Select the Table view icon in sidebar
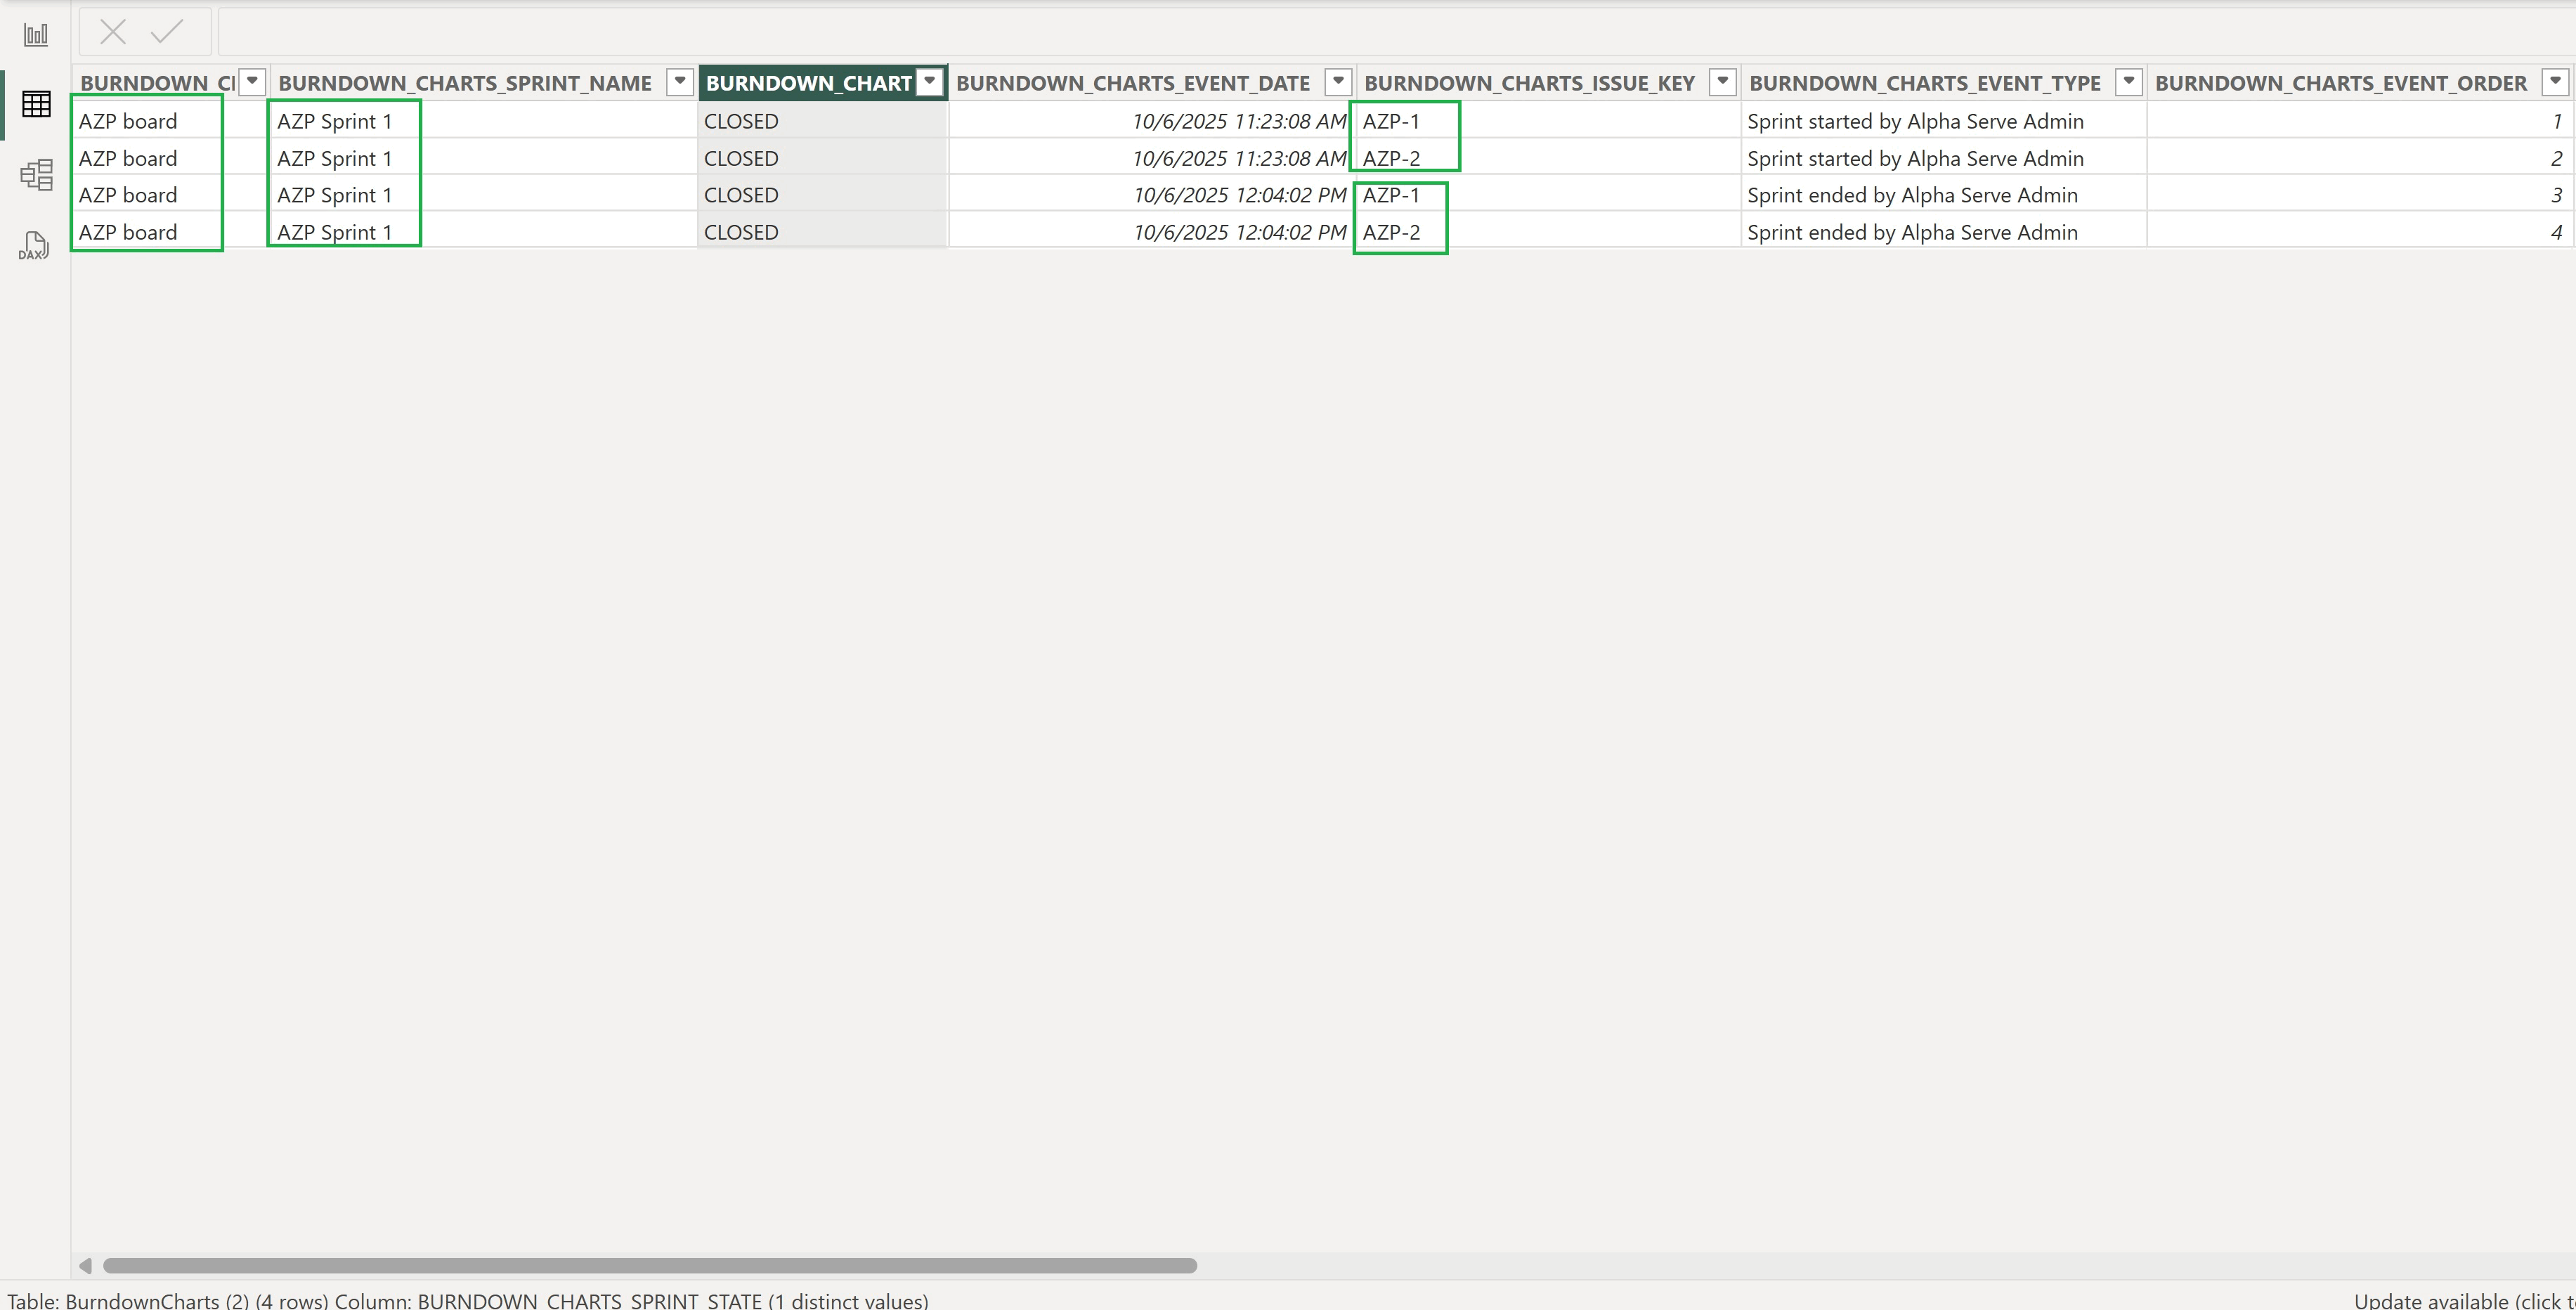2576x1310 pixels. [35, 104]
